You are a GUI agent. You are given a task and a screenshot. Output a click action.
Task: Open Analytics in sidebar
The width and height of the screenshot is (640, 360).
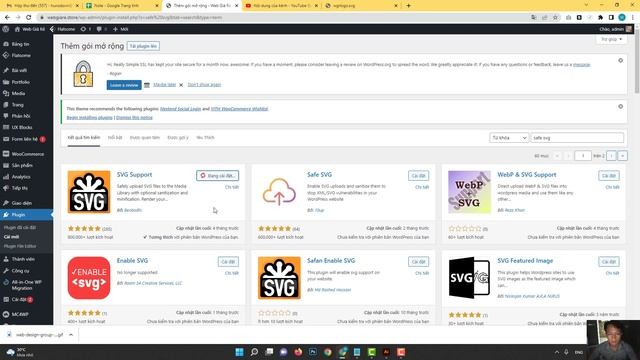(21, 177)
